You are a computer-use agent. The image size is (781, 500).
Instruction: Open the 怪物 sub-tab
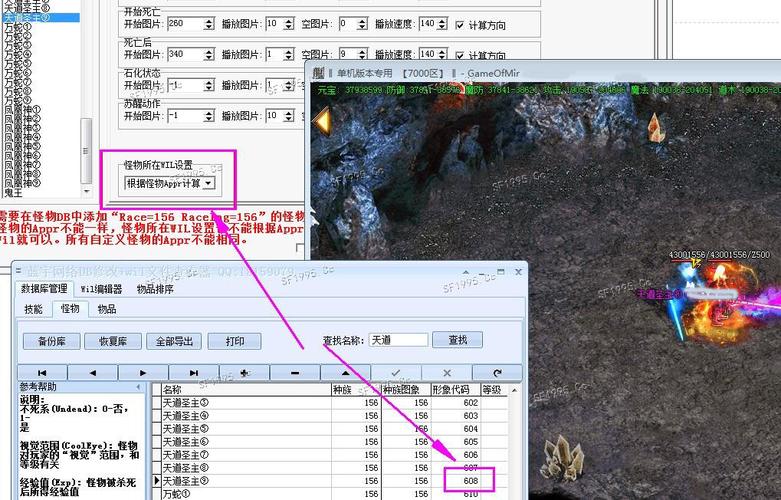pos(70,309)
